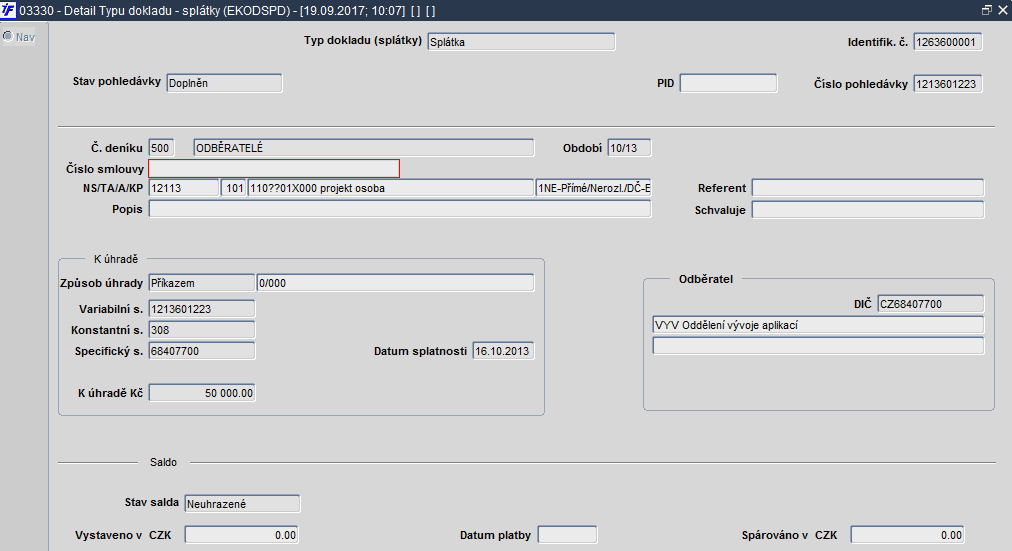Click the 'Datum splatnosti' label

420,351
